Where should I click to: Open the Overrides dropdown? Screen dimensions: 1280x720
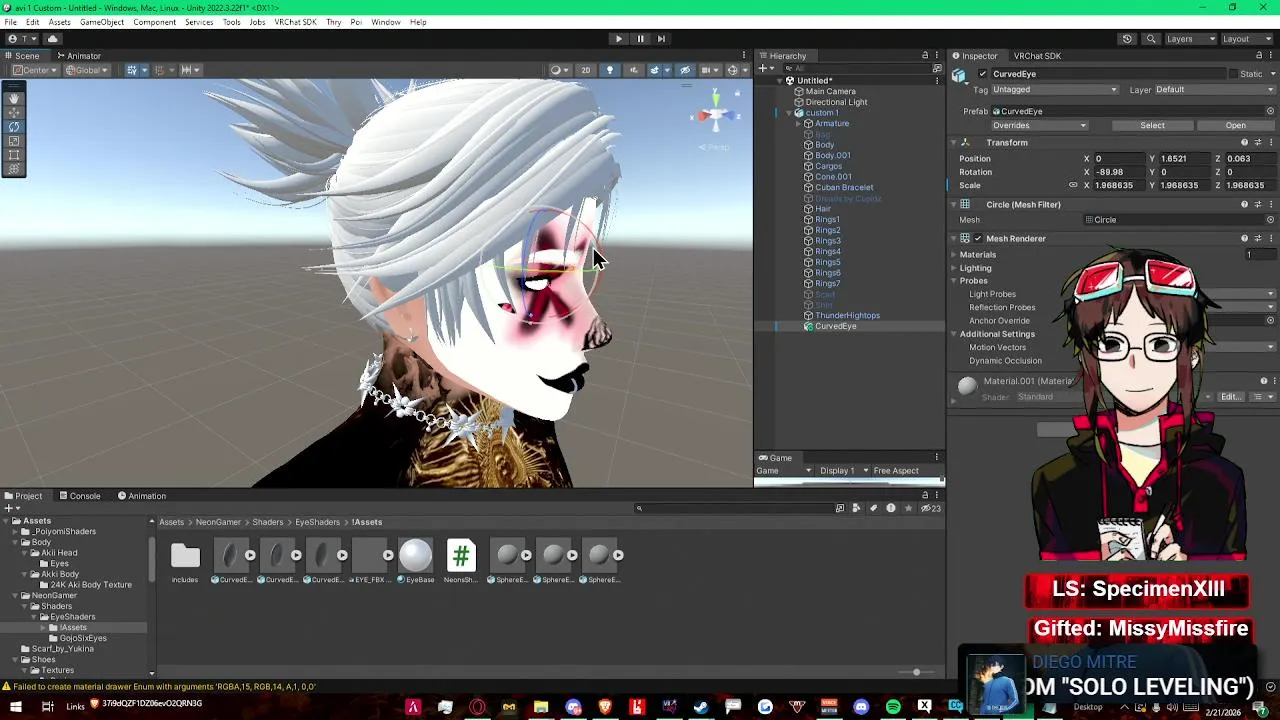pos(1040,126)
